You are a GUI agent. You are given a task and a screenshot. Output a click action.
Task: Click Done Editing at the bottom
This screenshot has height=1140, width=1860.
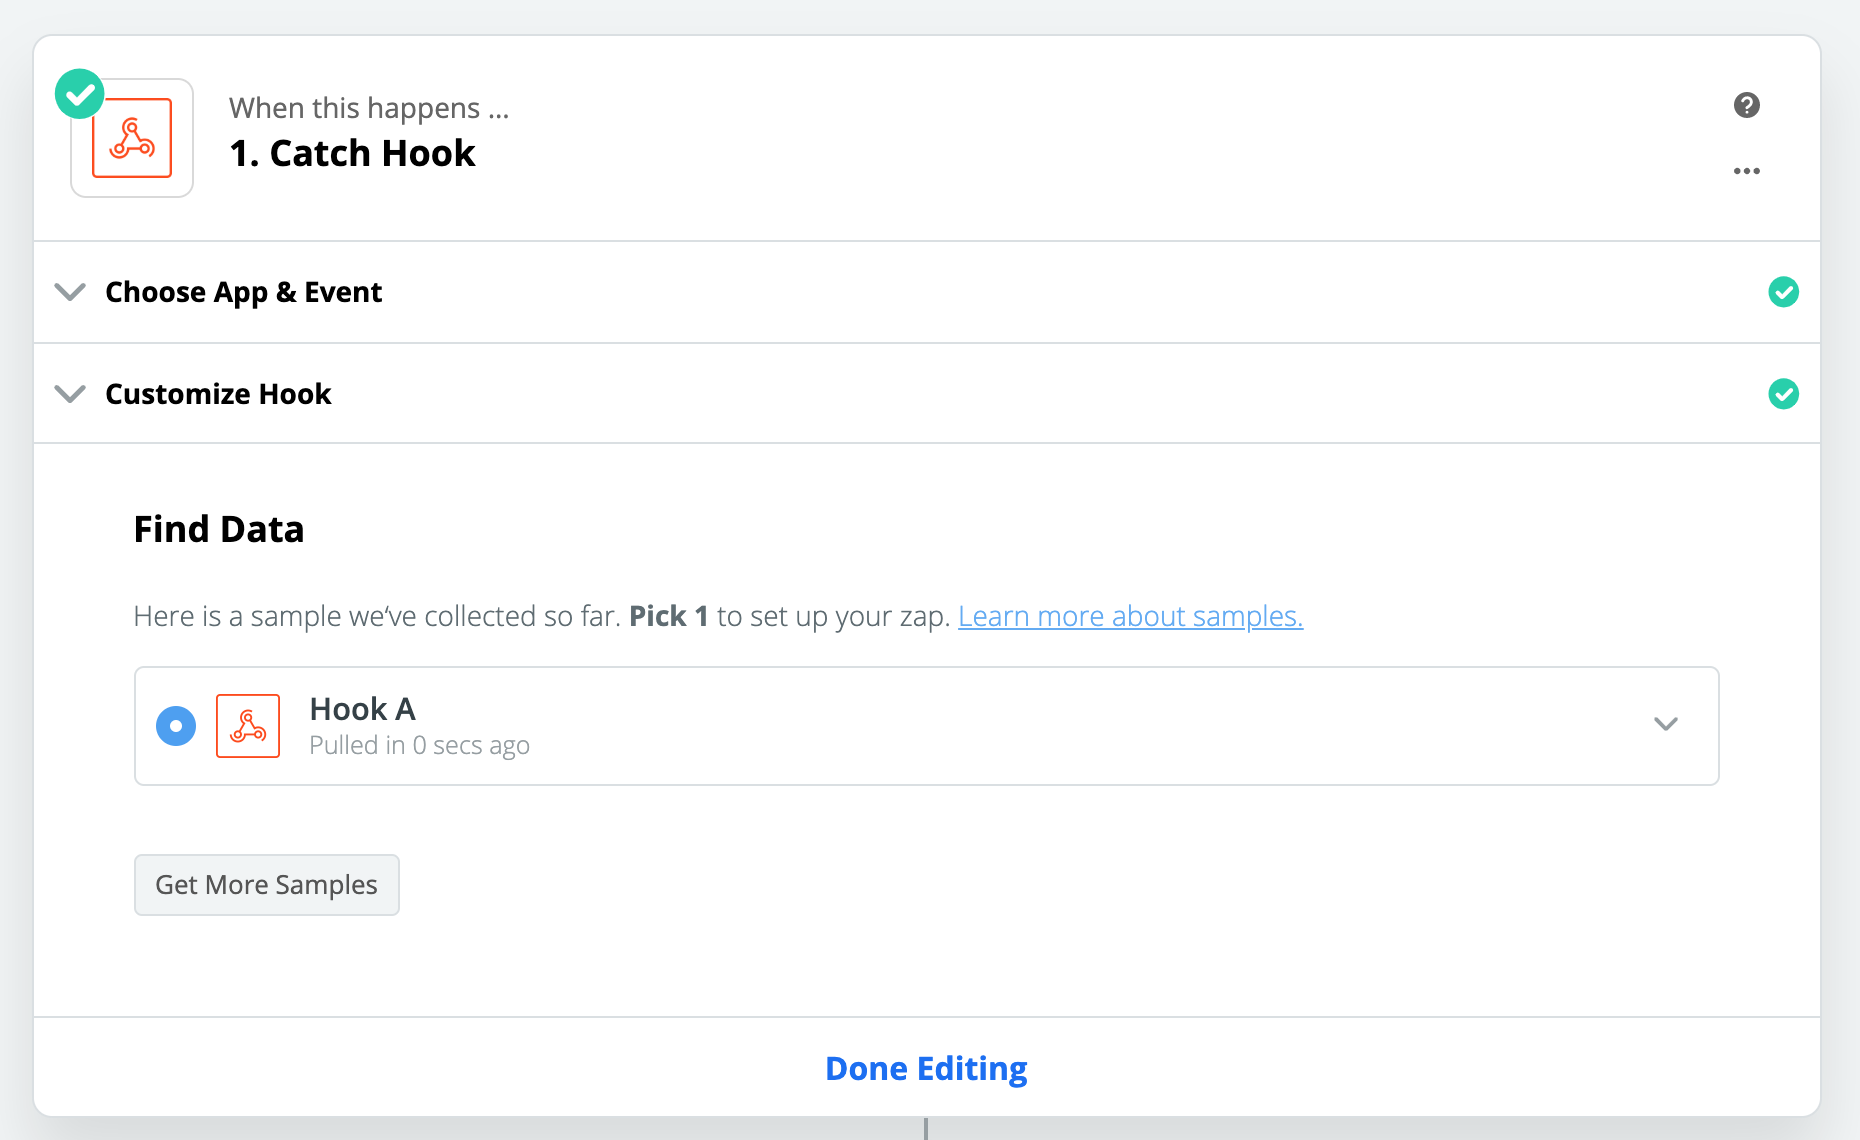click(925, 1068)
